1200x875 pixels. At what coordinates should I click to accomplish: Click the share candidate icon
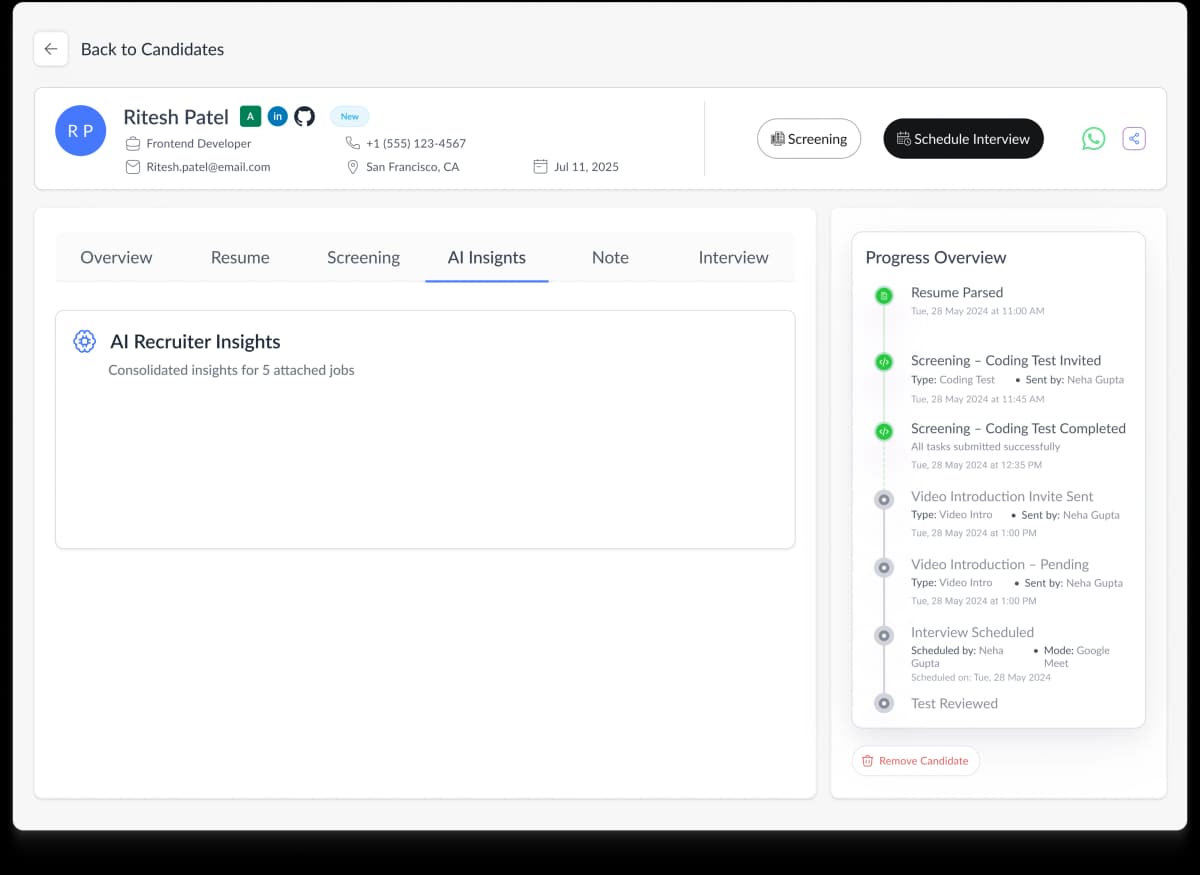point(1133,139)
